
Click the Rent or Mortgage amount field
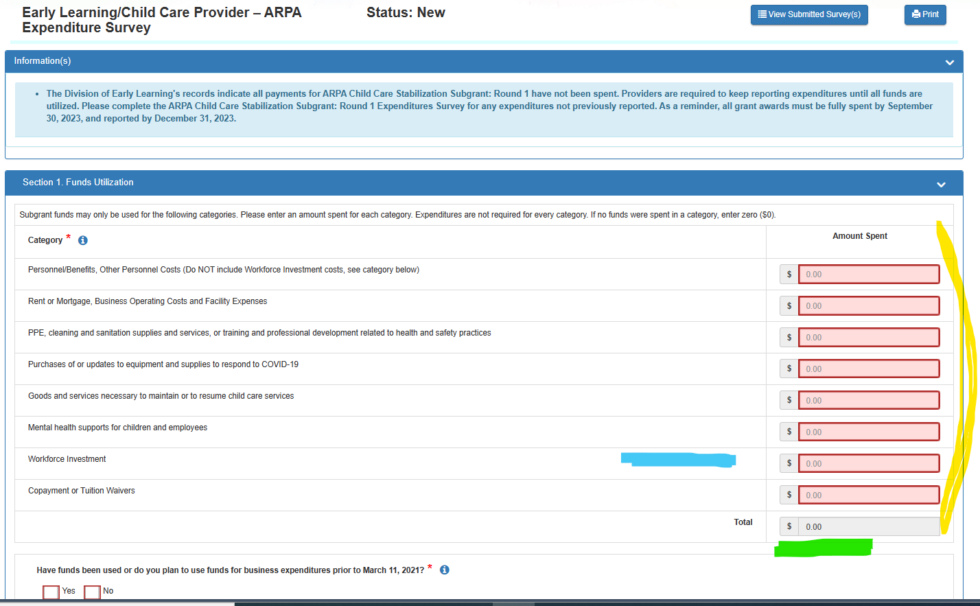tap(868, 306)
